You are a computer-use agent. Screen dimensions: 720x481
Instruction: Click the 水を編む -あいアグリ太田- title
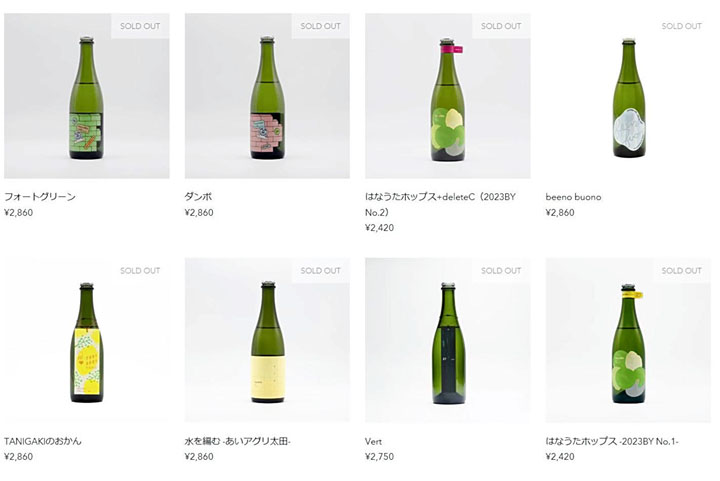click(238, 441)
